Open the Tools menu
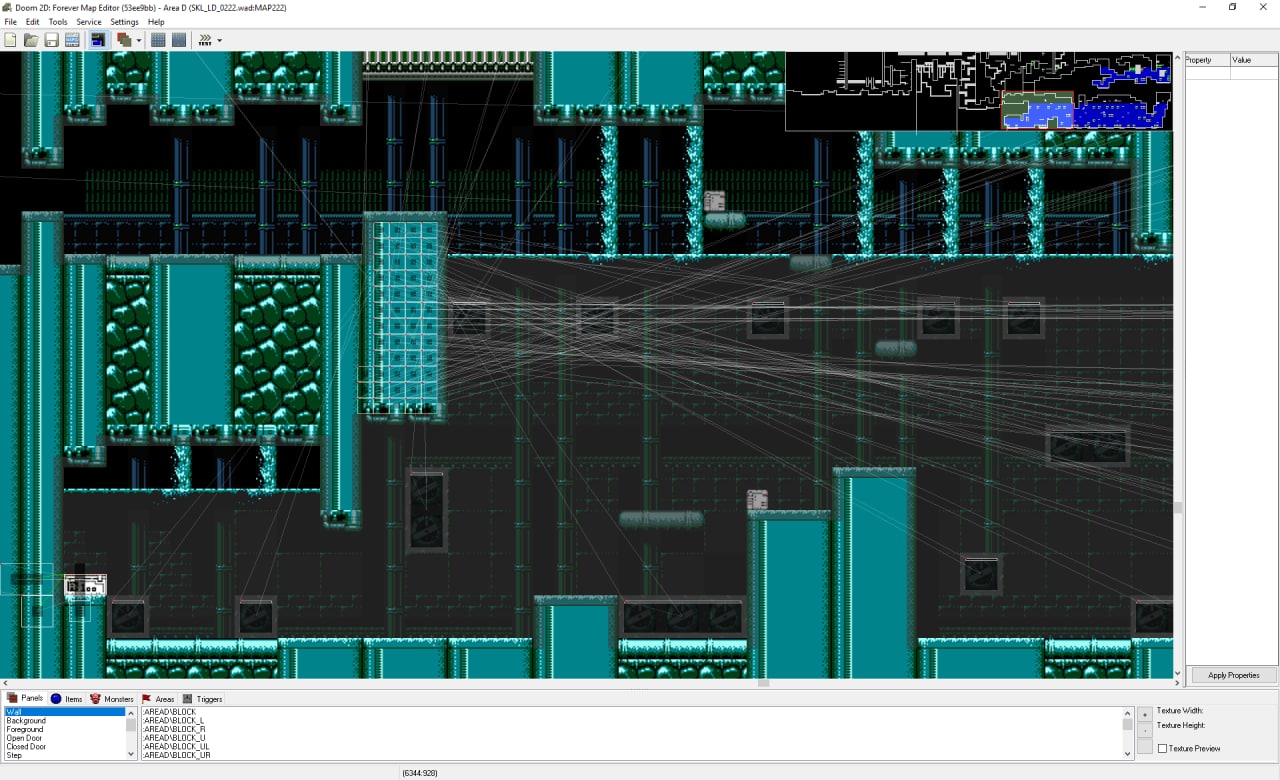 click(58, 22)
